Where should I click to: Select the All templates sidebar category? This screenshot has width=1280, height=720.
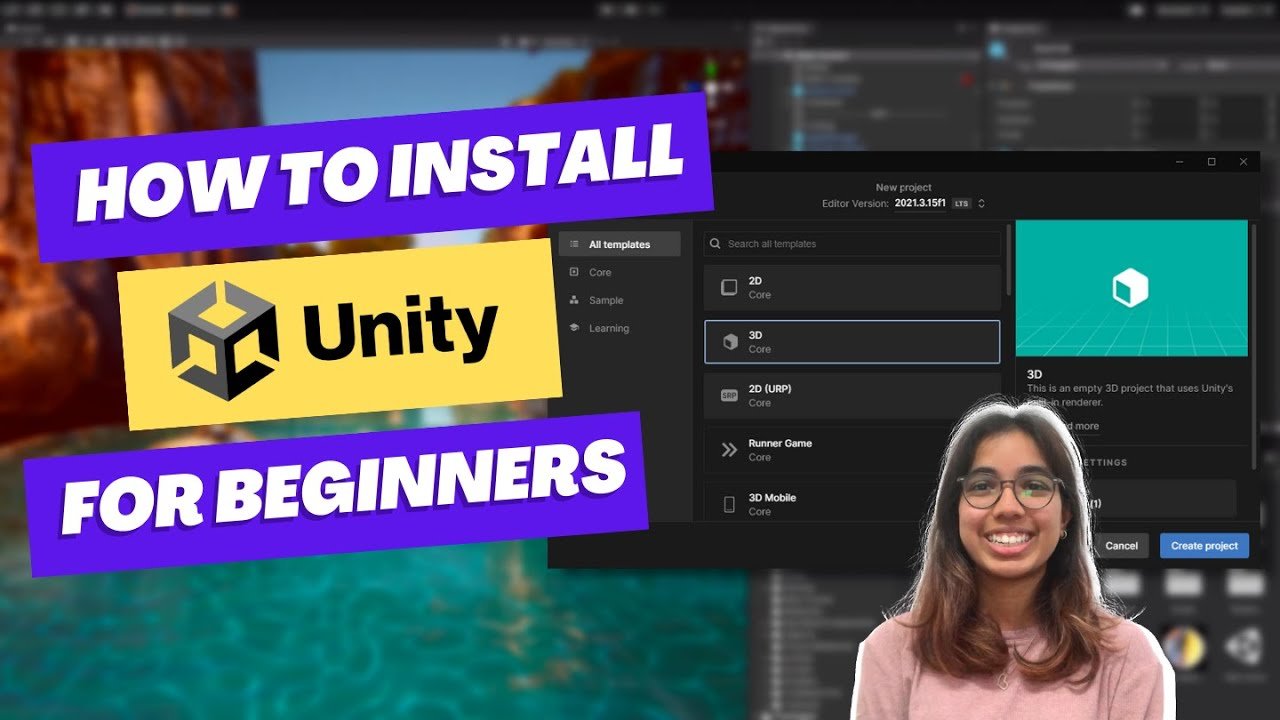619,244
